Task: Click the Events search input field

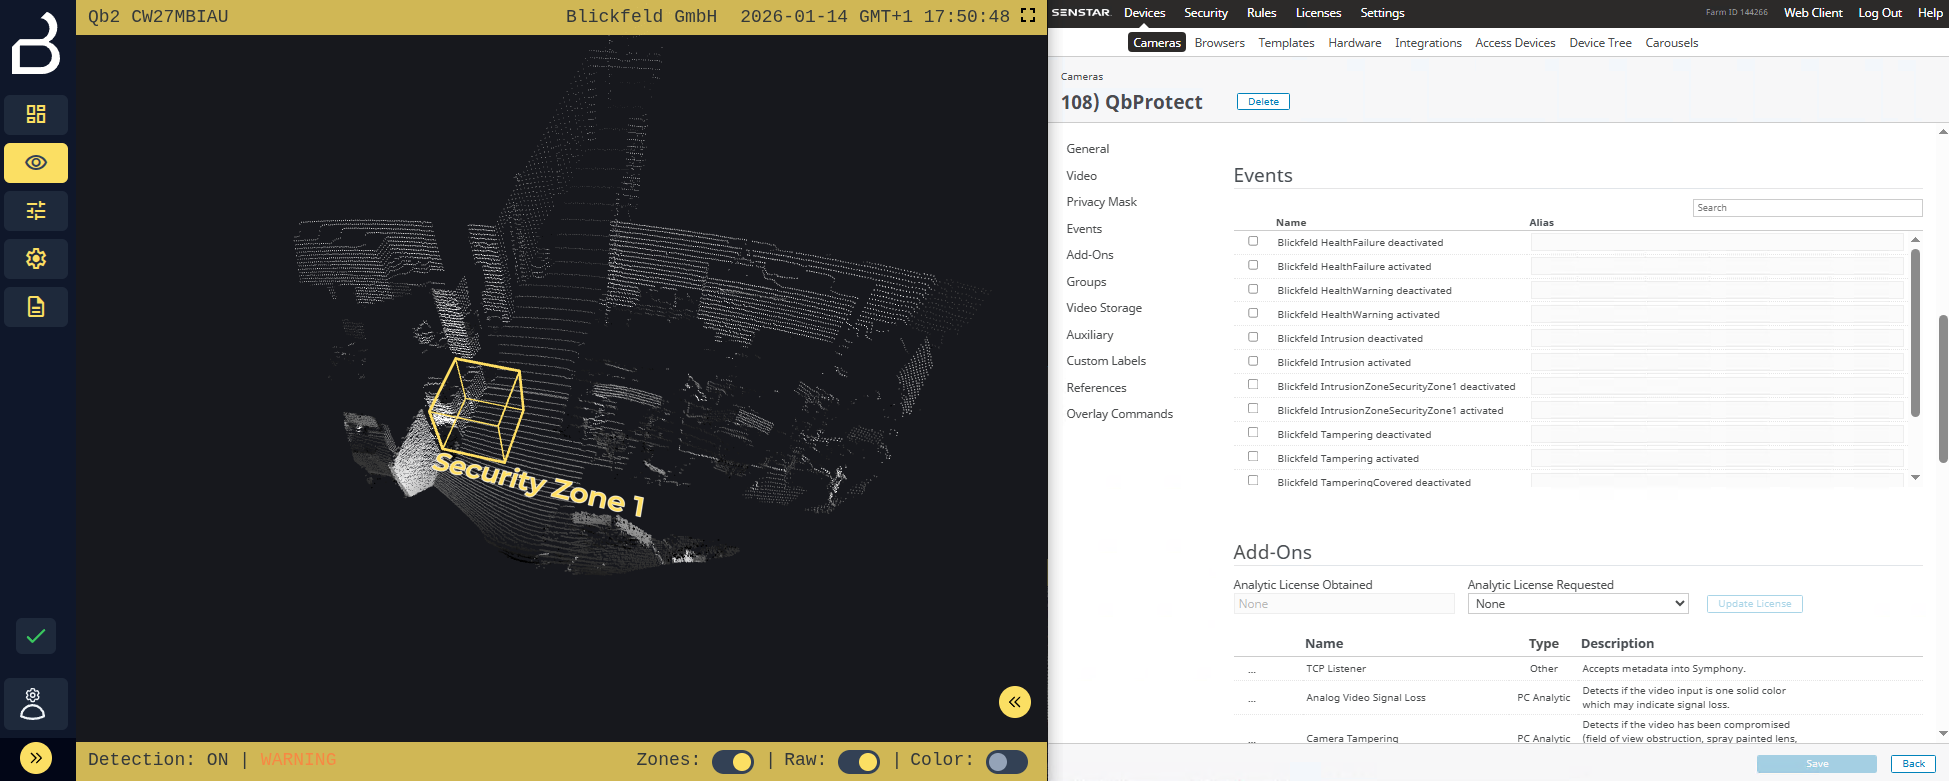Action: pos(1806,208)
